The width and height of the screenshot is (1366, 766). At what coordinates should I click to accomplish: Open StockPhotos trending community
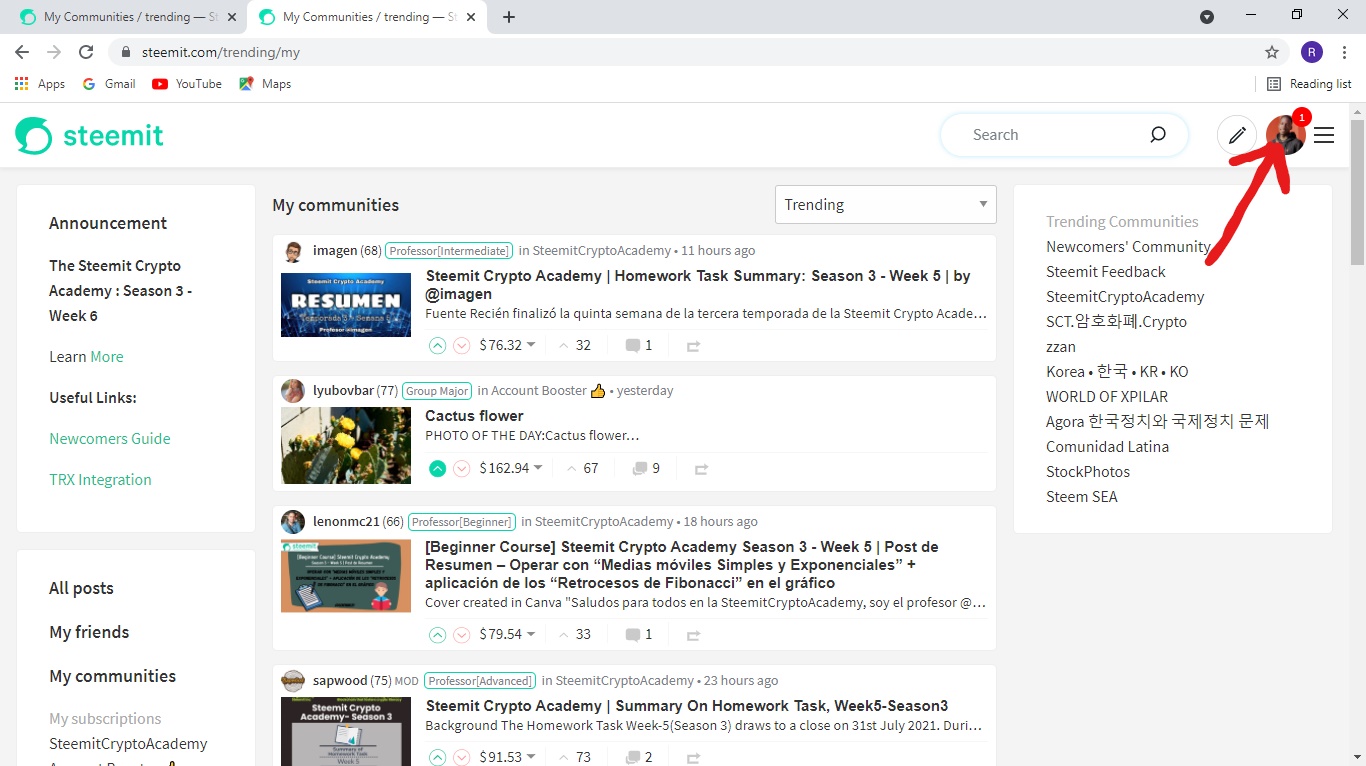tap(1088, 472)
